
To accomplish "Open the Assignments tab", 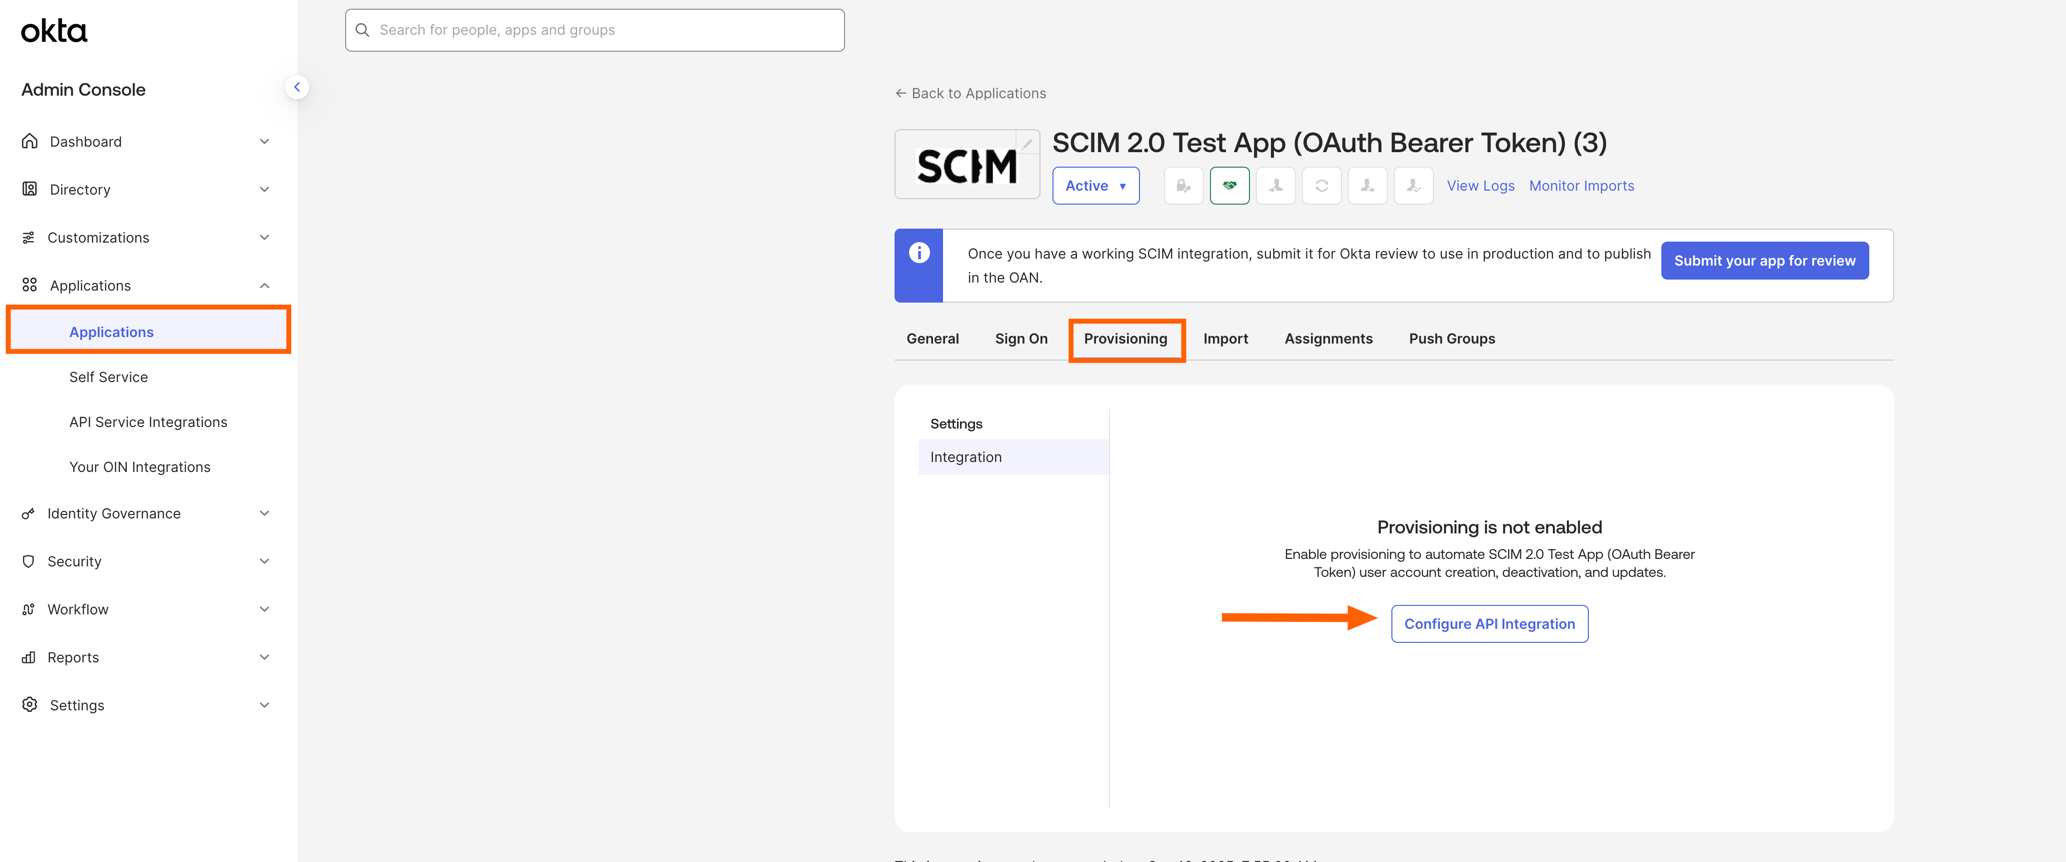I will 1328,339.
